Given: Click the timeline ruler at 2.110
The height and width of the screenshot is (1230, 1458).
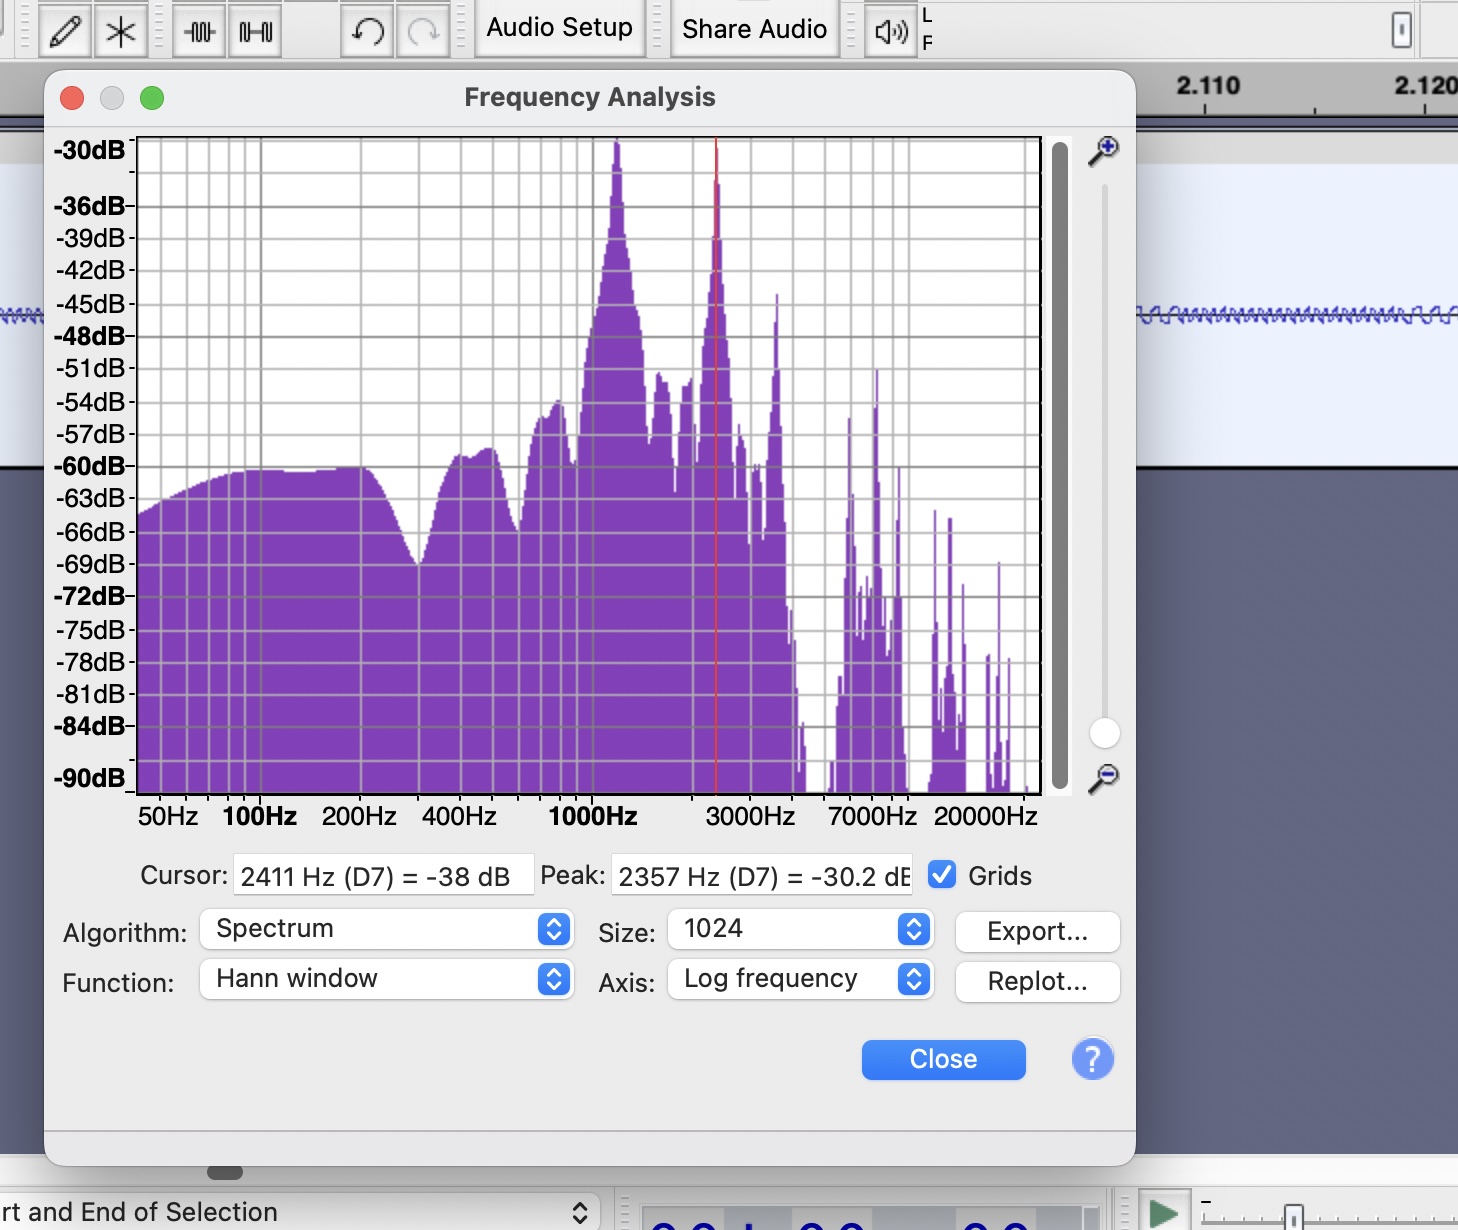Looking at the screenshot, I should 1207,86.
